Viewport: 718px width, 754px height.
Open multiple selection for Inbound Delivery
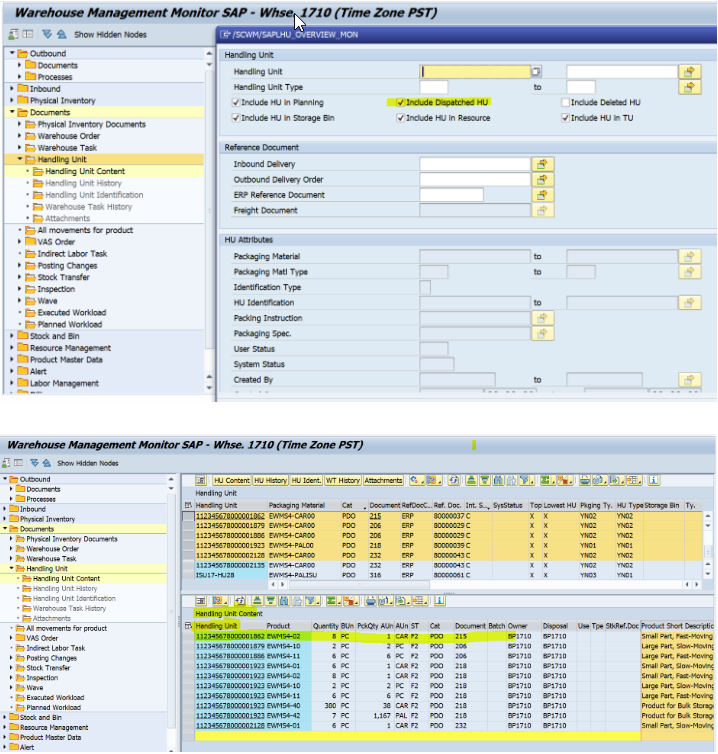542,164
